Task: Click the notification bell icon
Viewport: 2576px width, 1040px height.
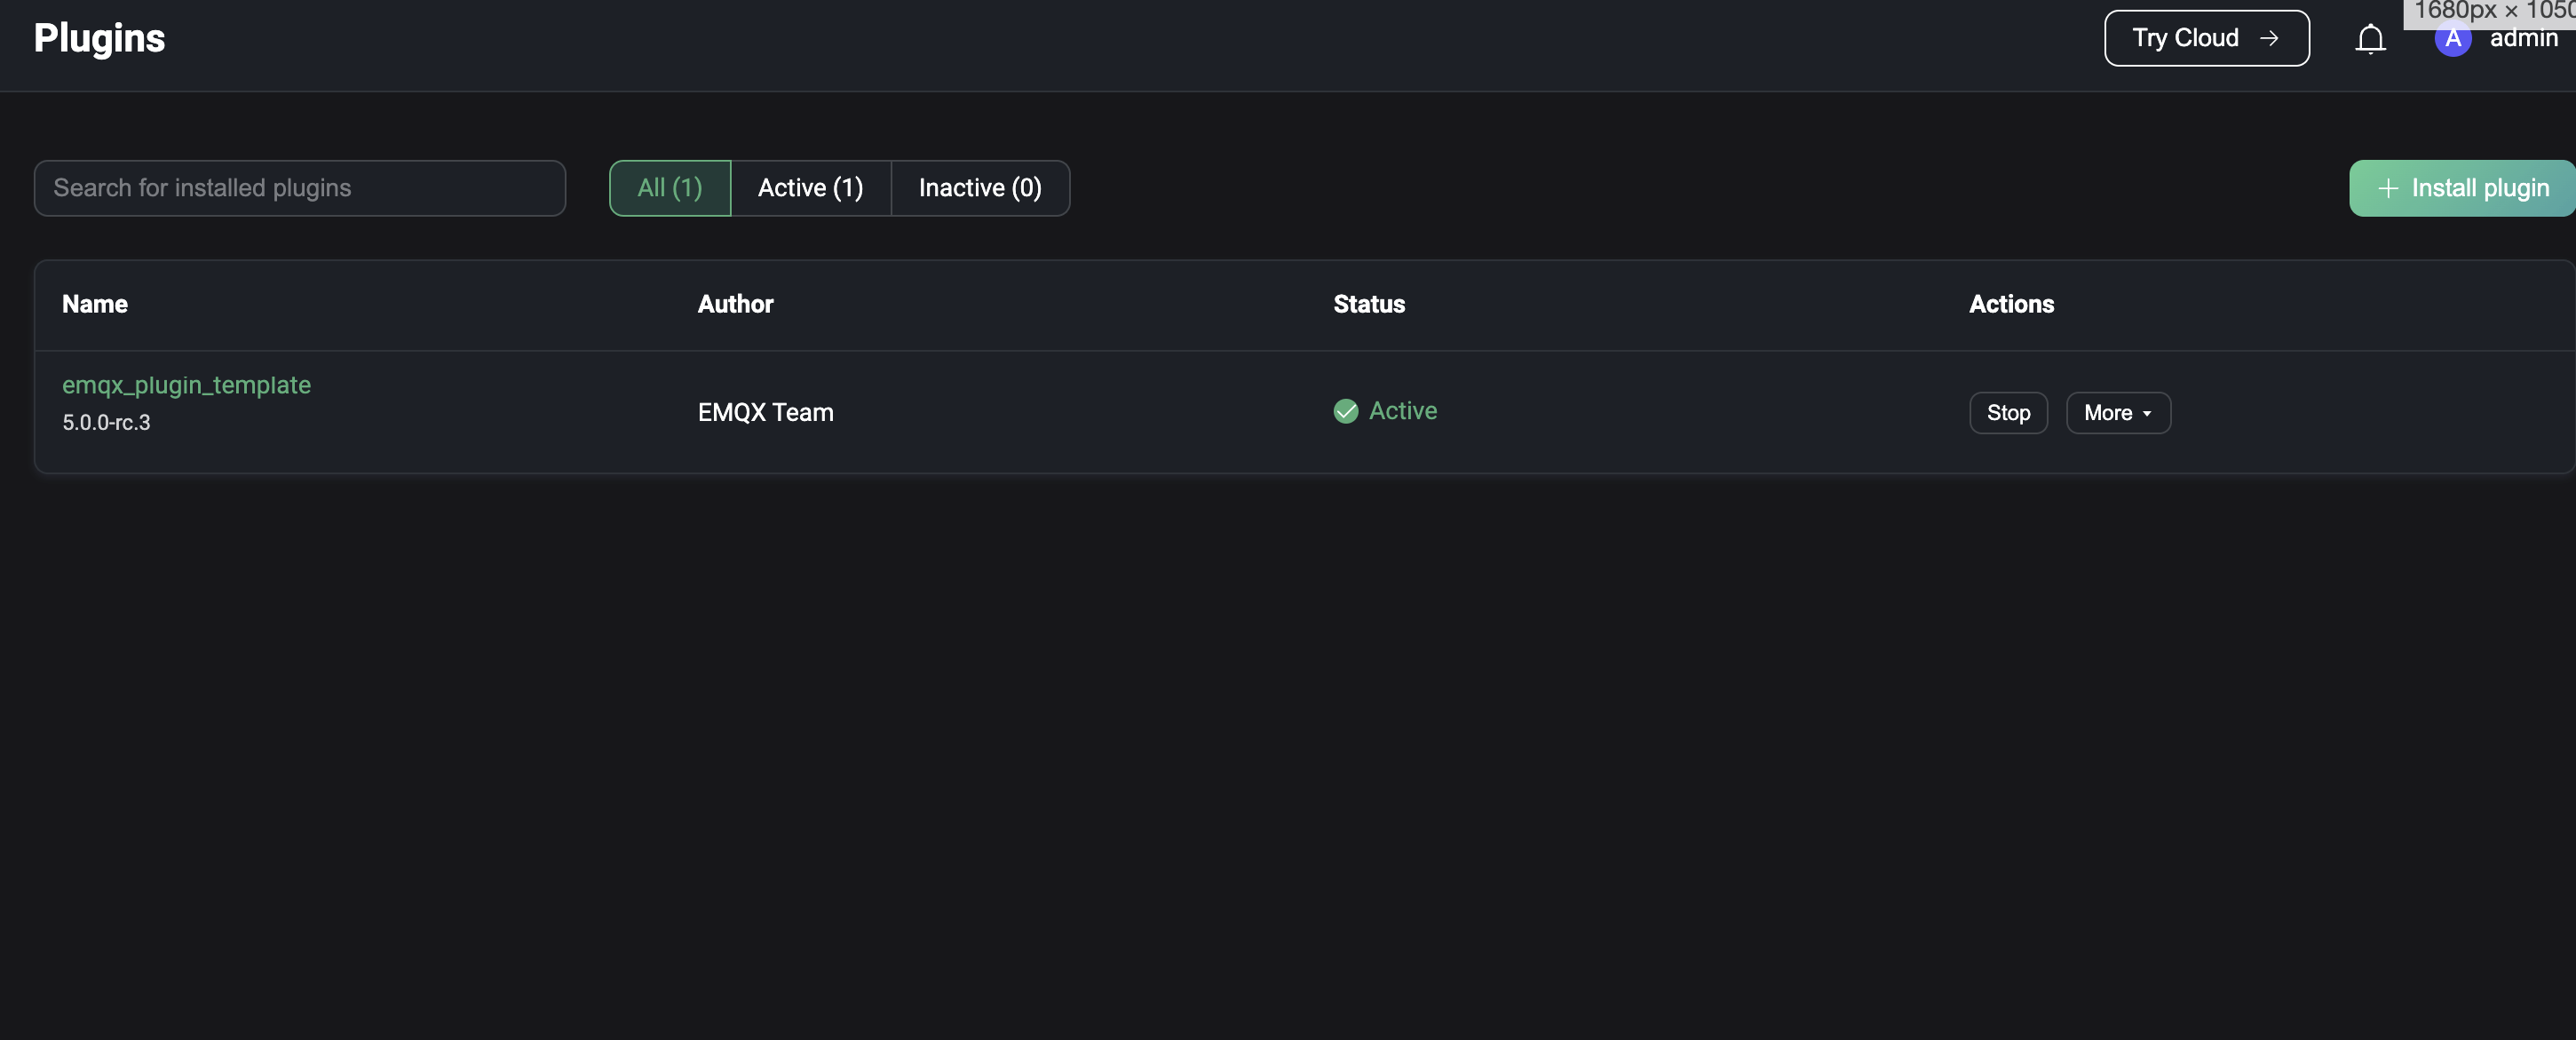Action: [x=2370, y=39]
